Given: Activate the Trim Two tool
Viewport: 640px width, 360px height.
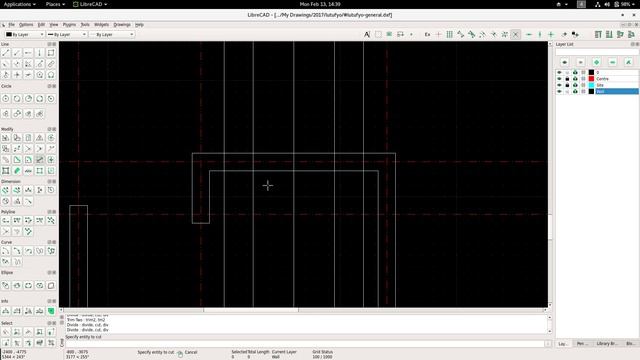Looking at the screenshot, I should (40, 149).
